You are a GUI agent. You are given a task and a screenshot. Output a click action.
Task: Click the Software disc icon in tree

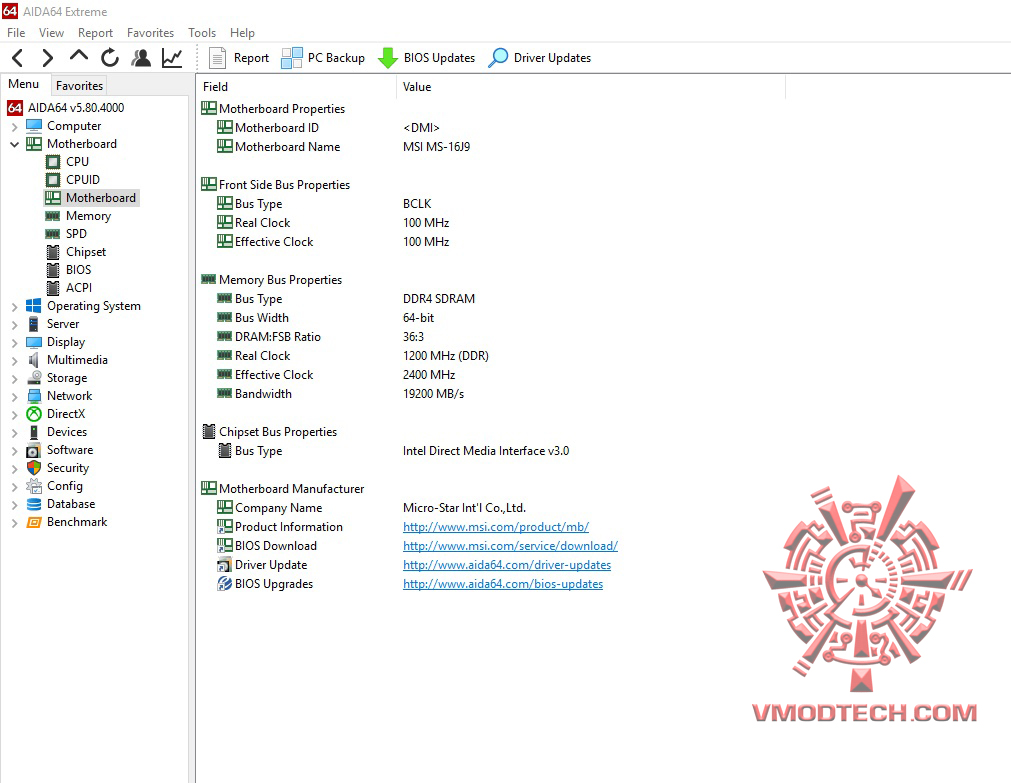pos(34,450)
